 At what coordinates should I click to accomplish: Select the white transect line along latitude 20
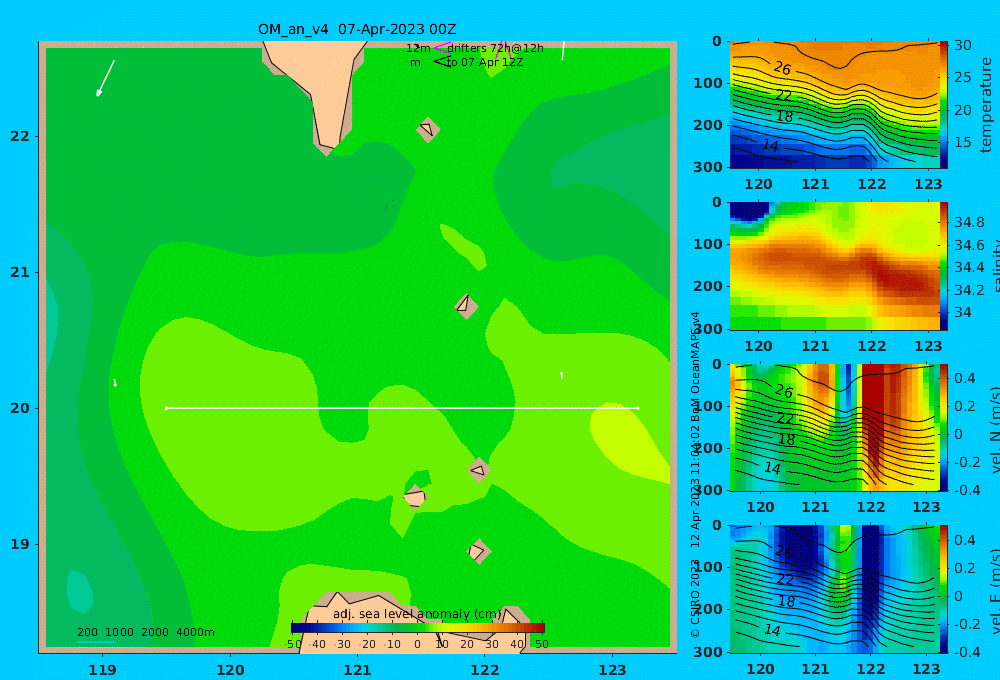click(x=402, y=408)
